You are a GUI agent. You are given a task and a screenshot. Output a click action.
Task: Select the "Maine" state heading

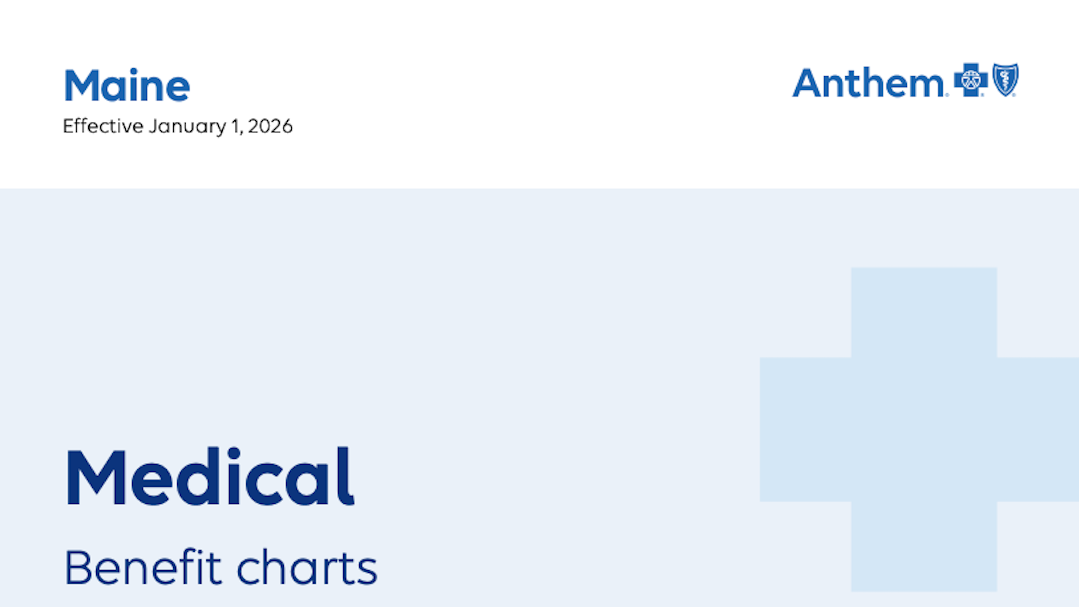click(x=127, y=86)
